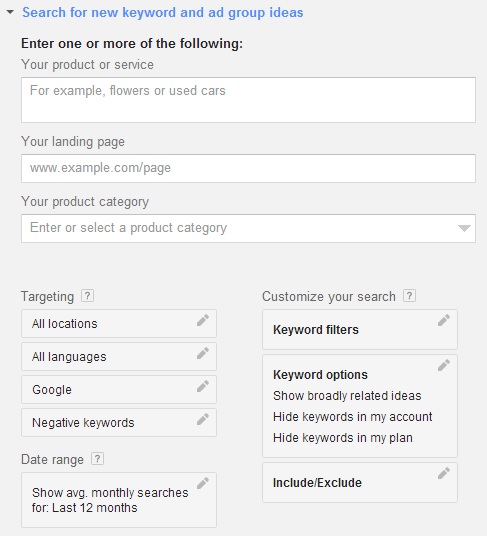The height and width of the screenshot is (536, 487).
Task: Click the pencil icon in the Google network box
Action: coord(203,386)
